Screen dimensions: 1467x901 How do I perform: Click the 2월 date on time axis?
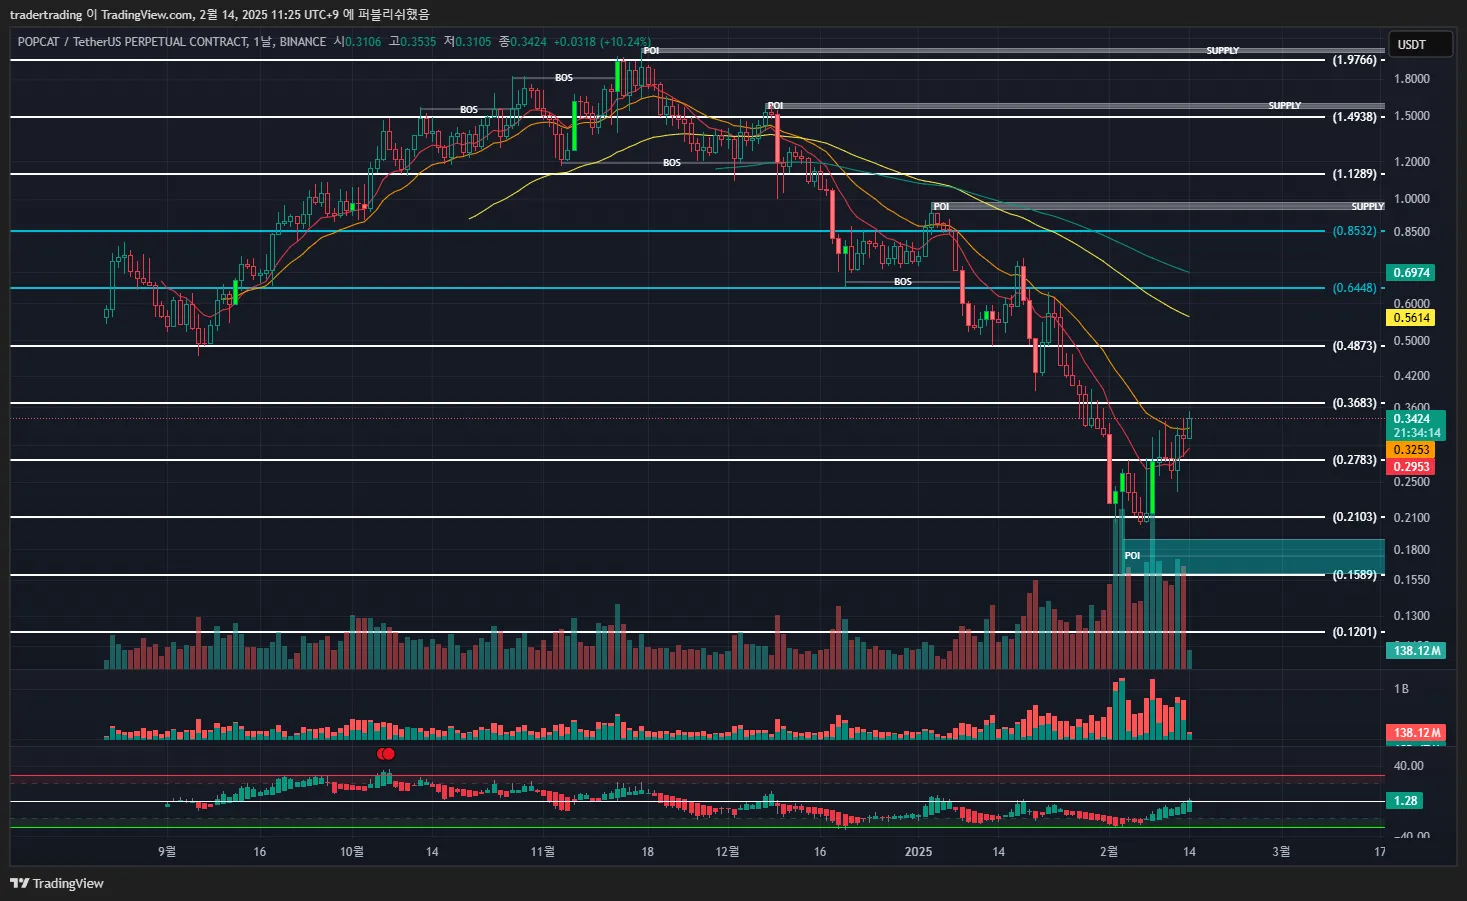[x=1108, y=852]
